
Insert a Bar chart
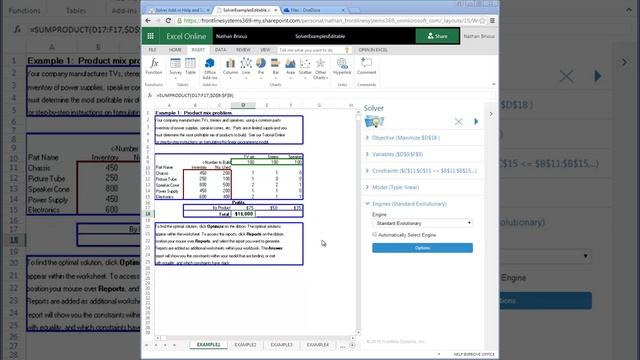pos(276,67)
